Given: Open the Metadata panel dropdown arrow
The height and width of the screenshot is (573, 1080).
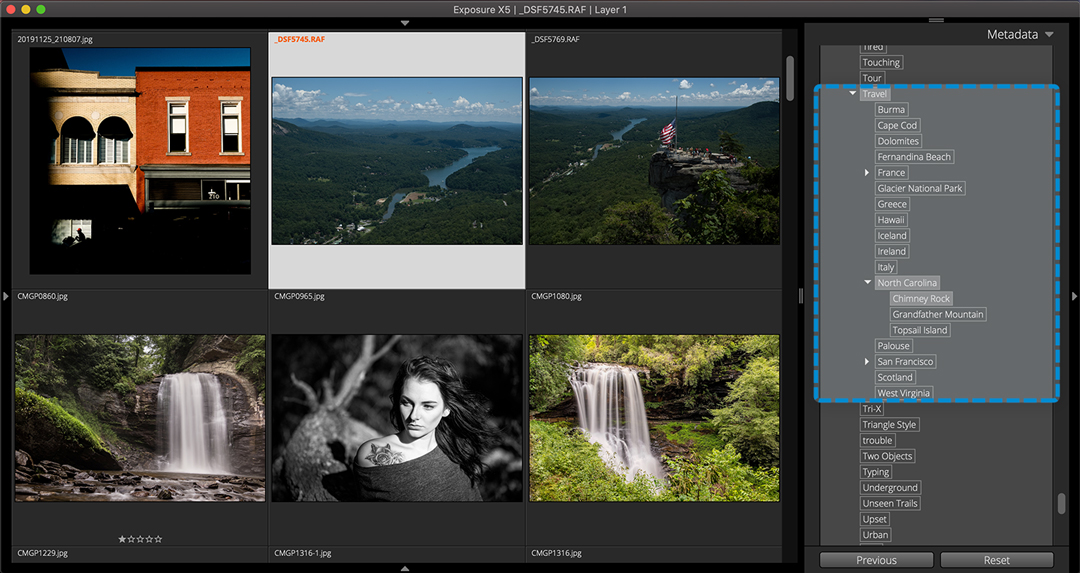Looking at the screenshot, I should tap(1049, 34).
